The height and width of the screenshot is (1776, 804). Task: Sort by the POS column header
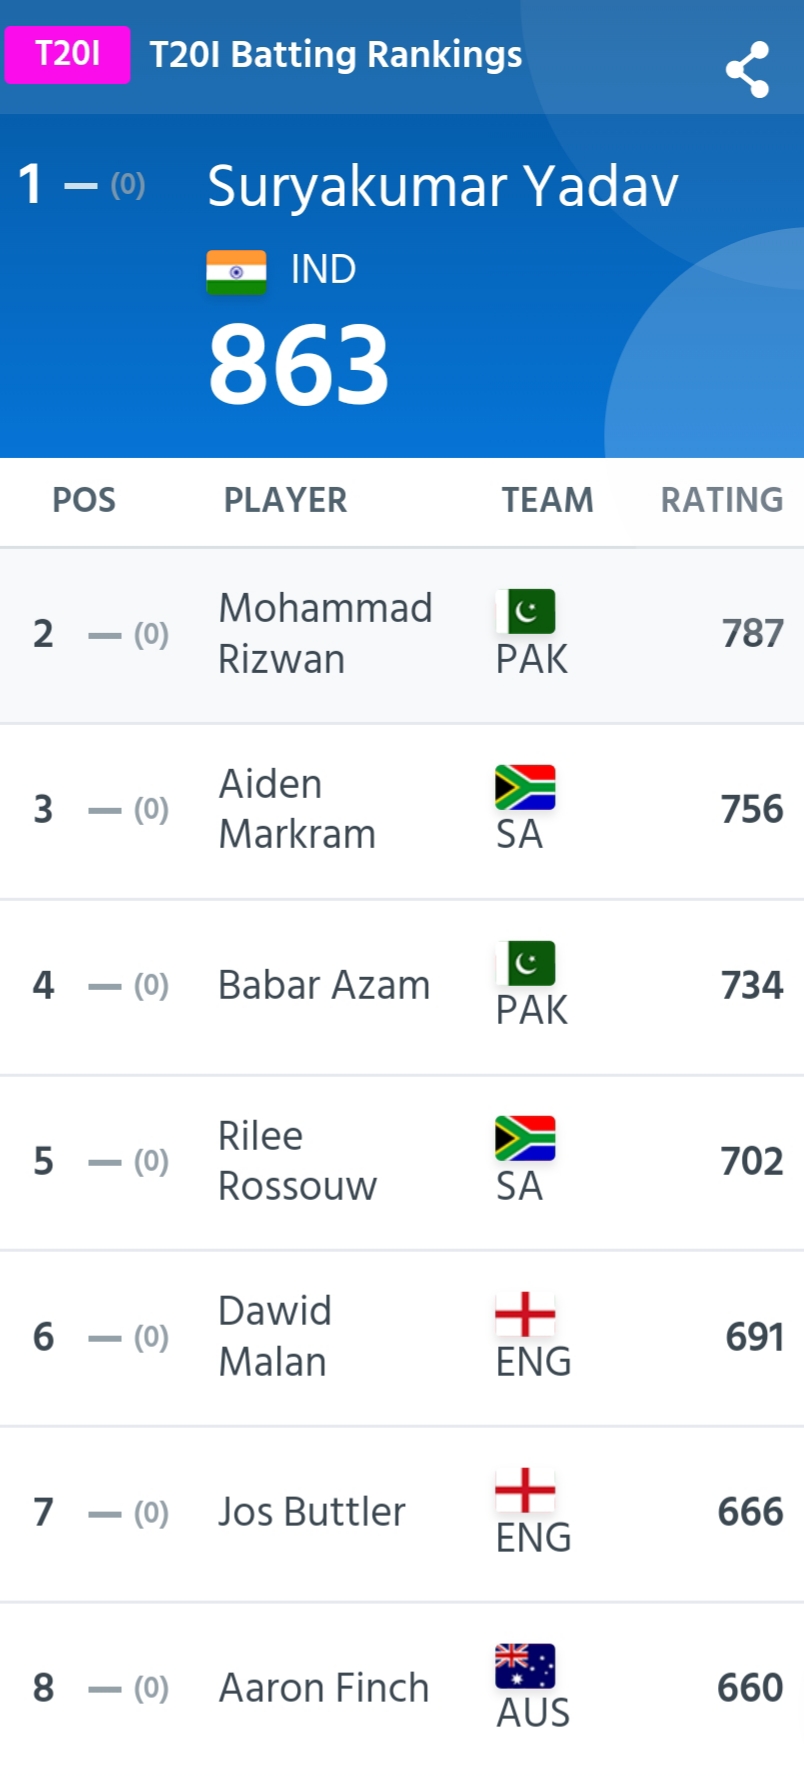coord(84,500)
